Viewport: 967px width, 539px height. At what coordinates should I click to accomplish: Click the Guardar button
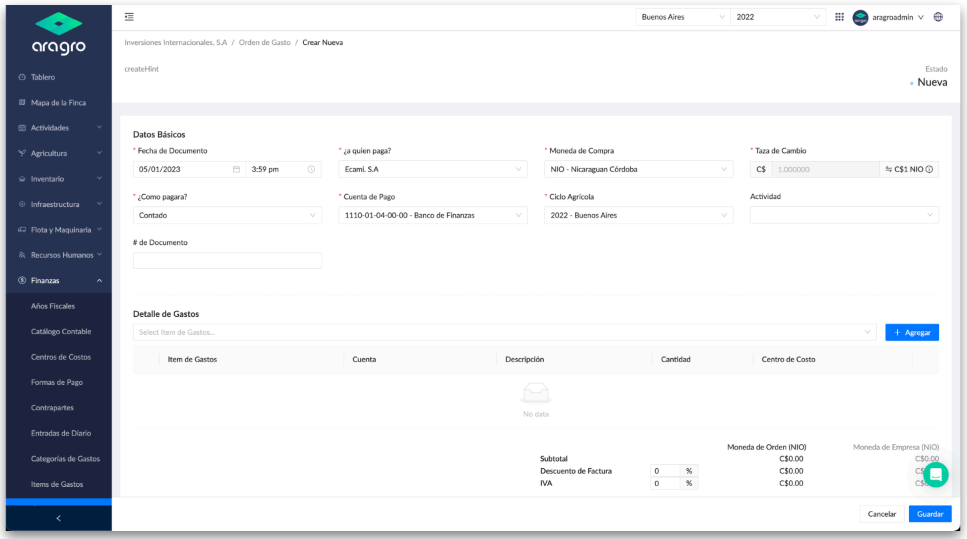pos(930,514)
